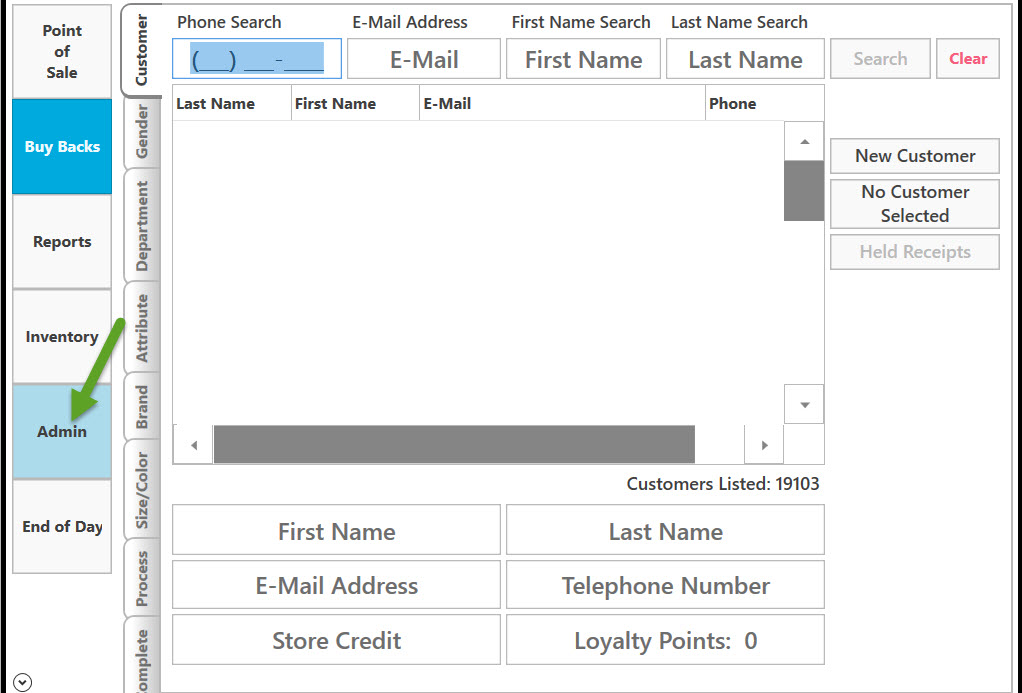1022x693 pixels.
Task: Open the Admin section
Action: tap(62, 432)
